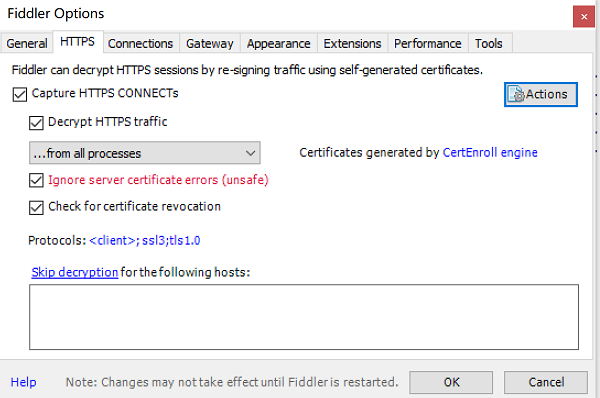Open the Connections tab
Image resolution: width=600 pixels, height=398 pixels.
[x=140, y=43]
